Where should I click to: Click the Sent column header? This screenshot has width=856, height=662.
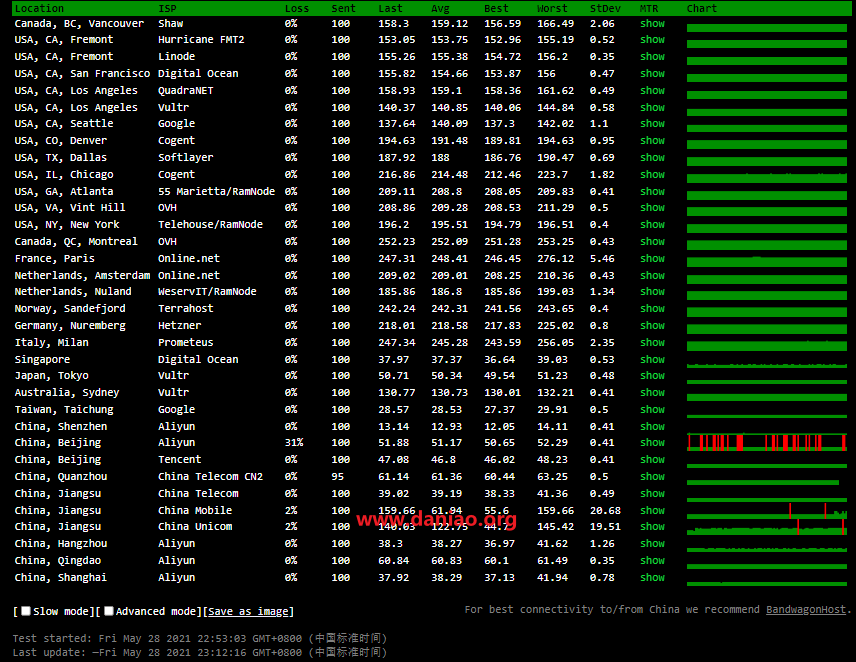click(x=343, y=8)
